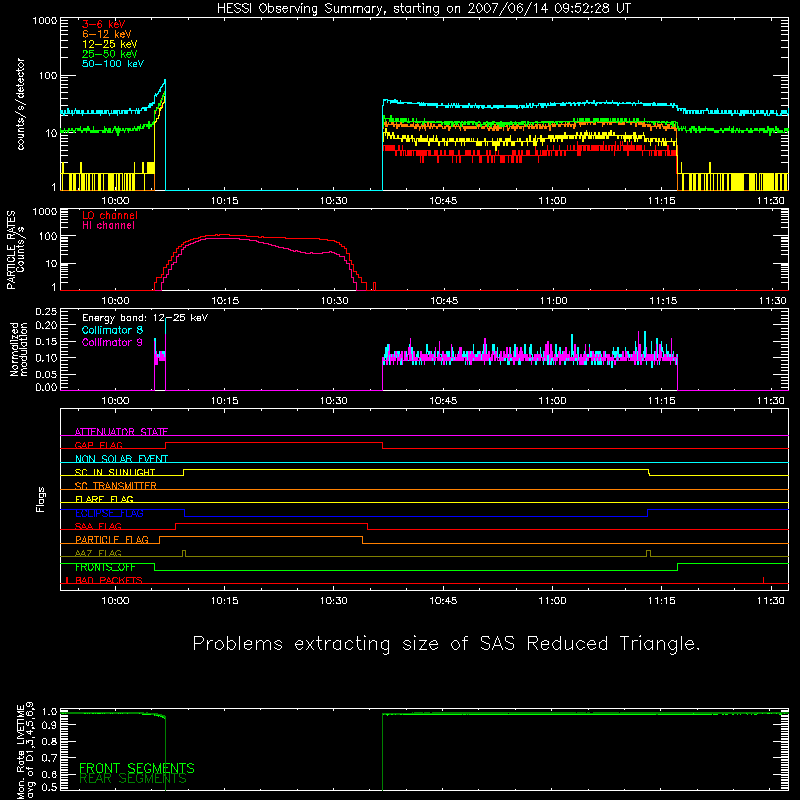Click the 'REAR SEGMENTS' legend label
800x800 pixels.
tap(133, 779)
